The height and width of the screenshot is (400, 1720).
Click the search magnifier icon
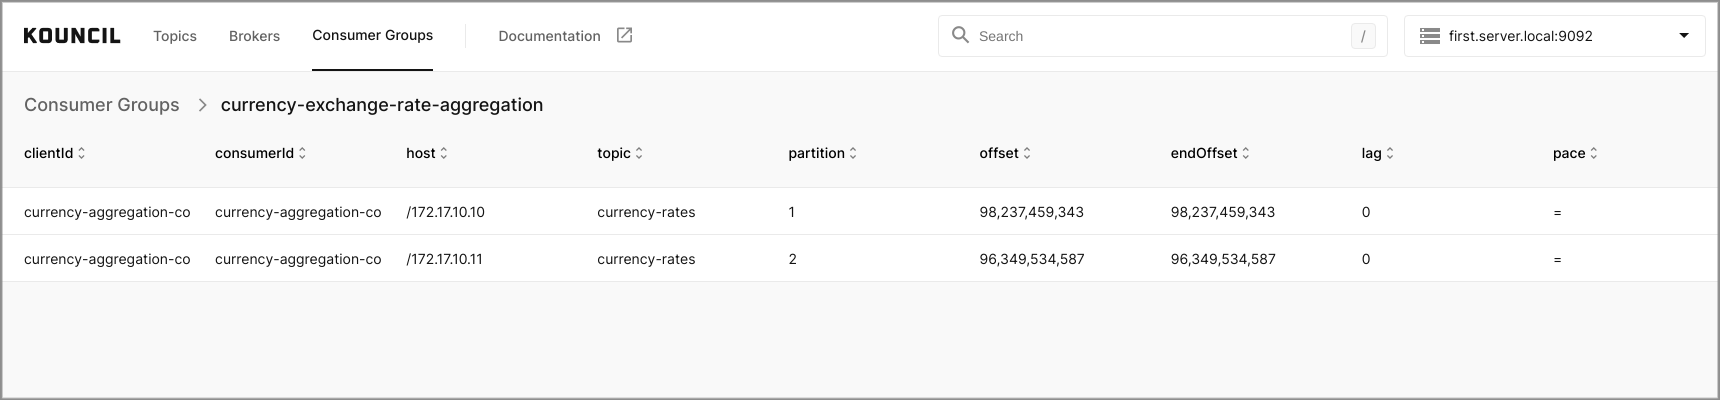click(x=960, y=35)
